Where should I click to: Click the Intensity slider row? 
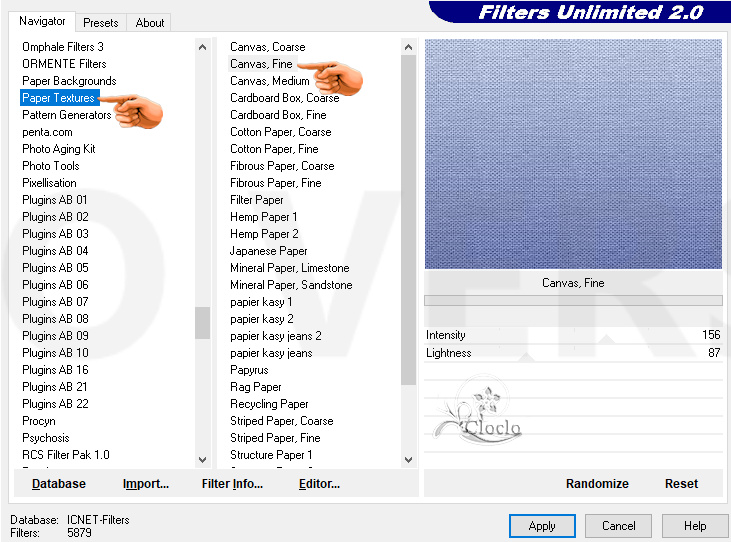click(x=572, y=335)
